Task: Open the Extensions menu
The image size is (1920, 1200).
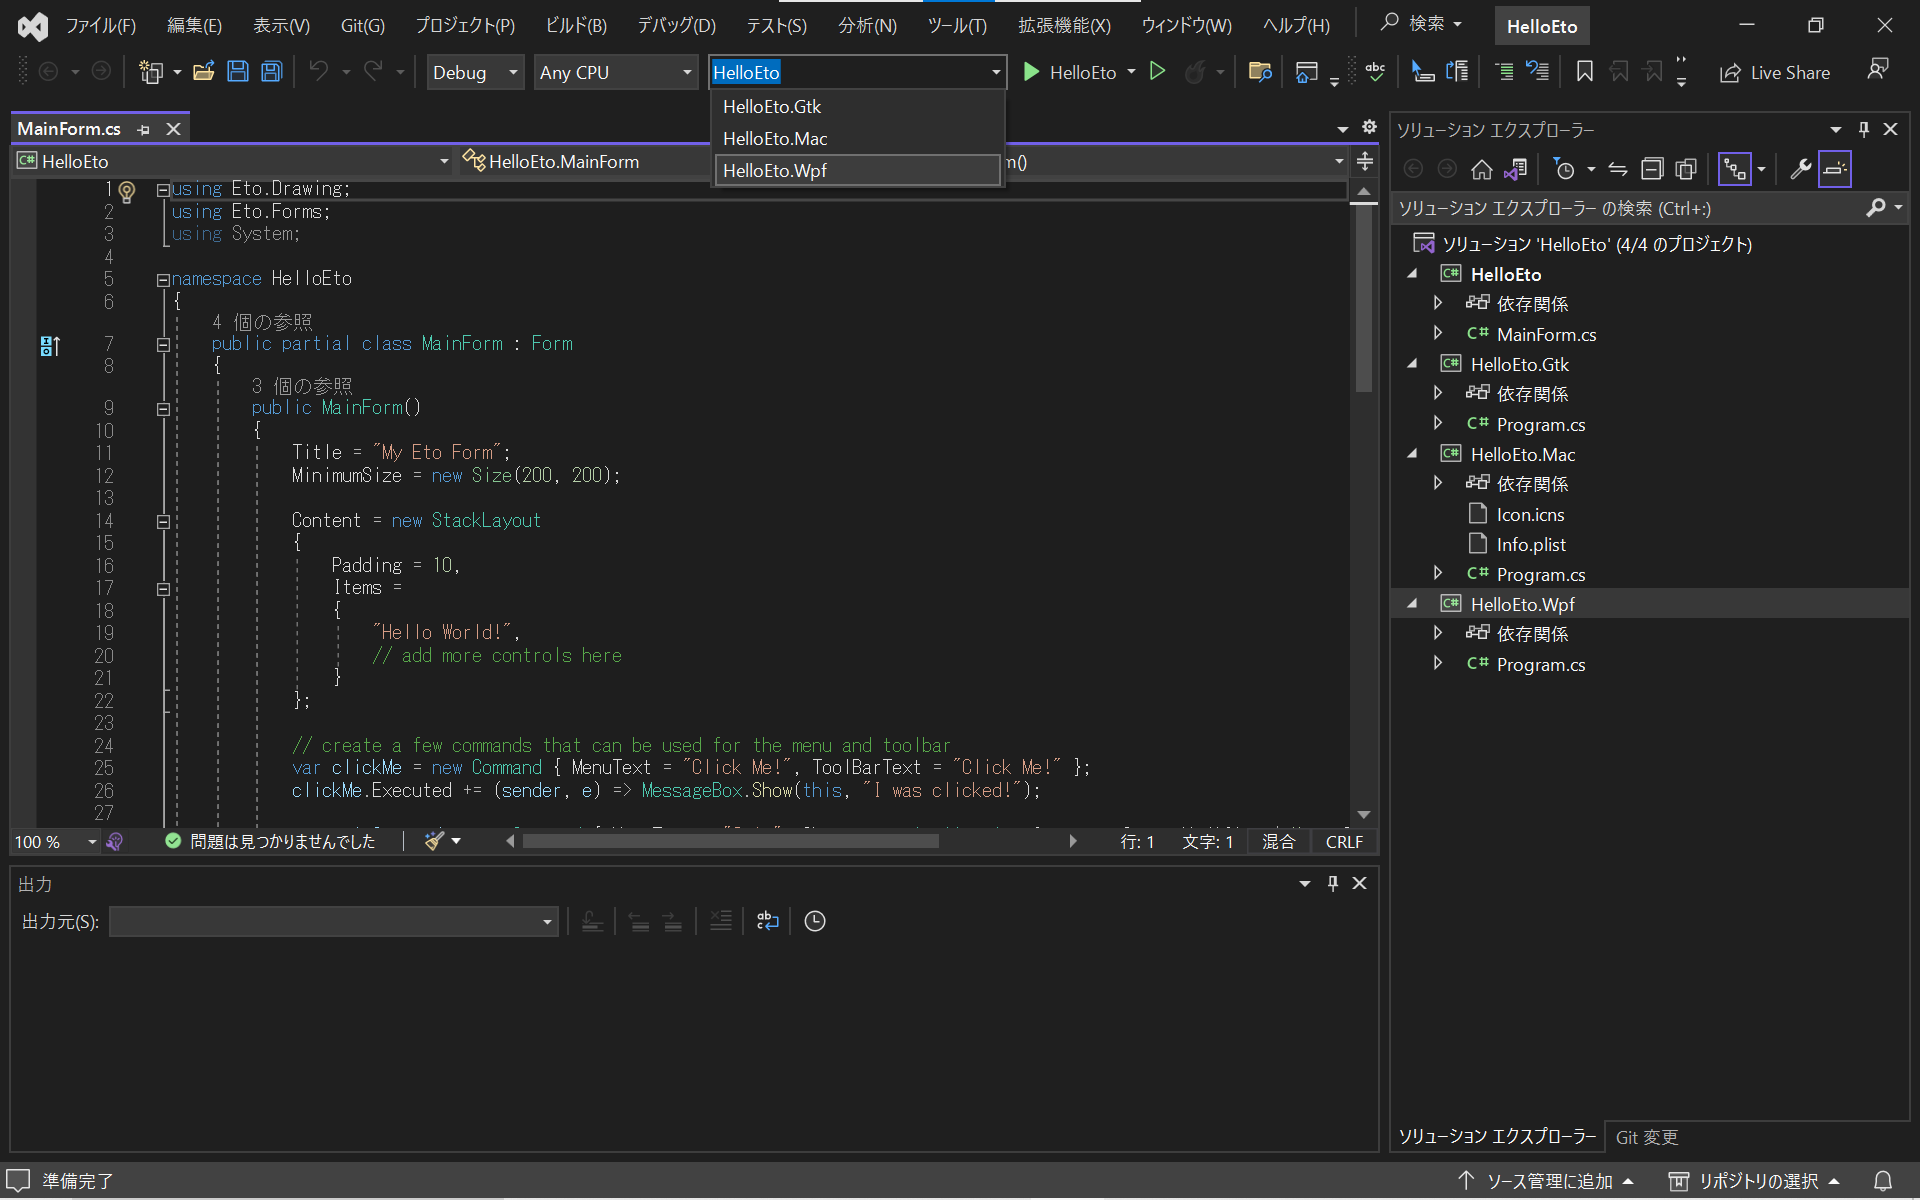Action: [1064, 25]
